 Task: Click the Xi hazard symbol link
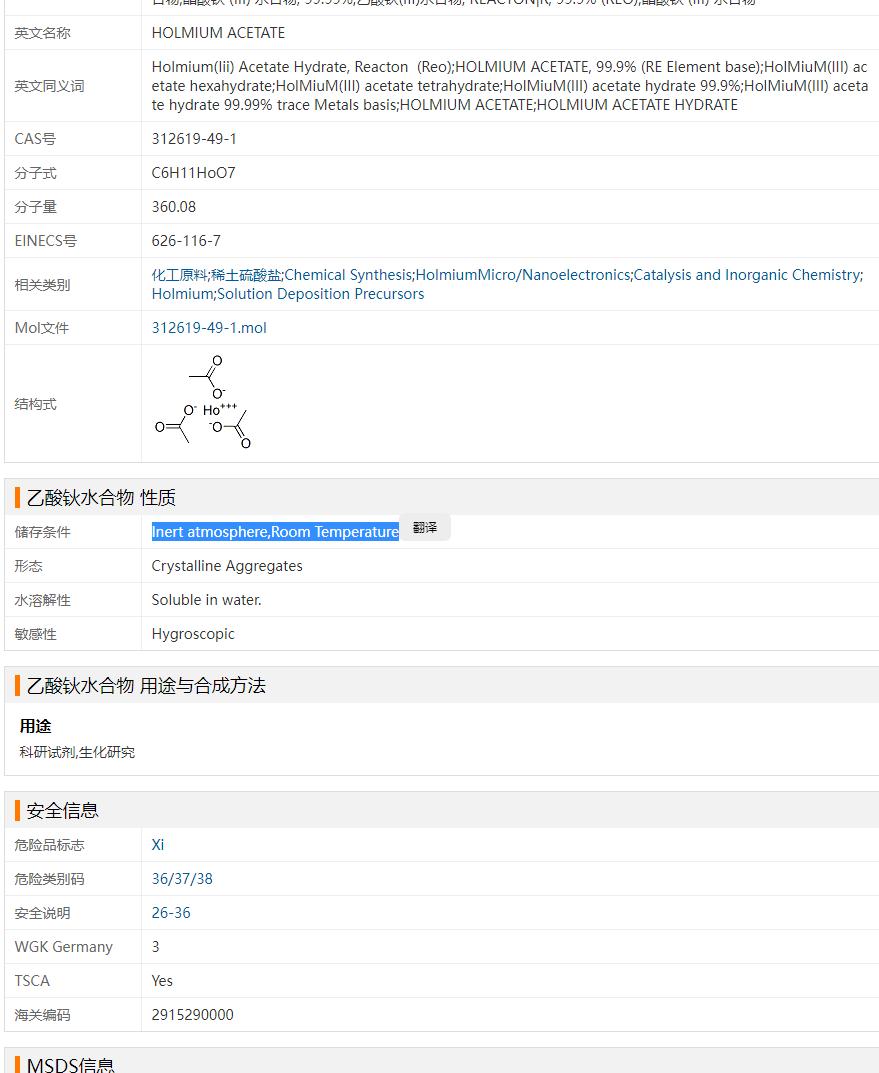pyautogui.click(x=158, y=845)
